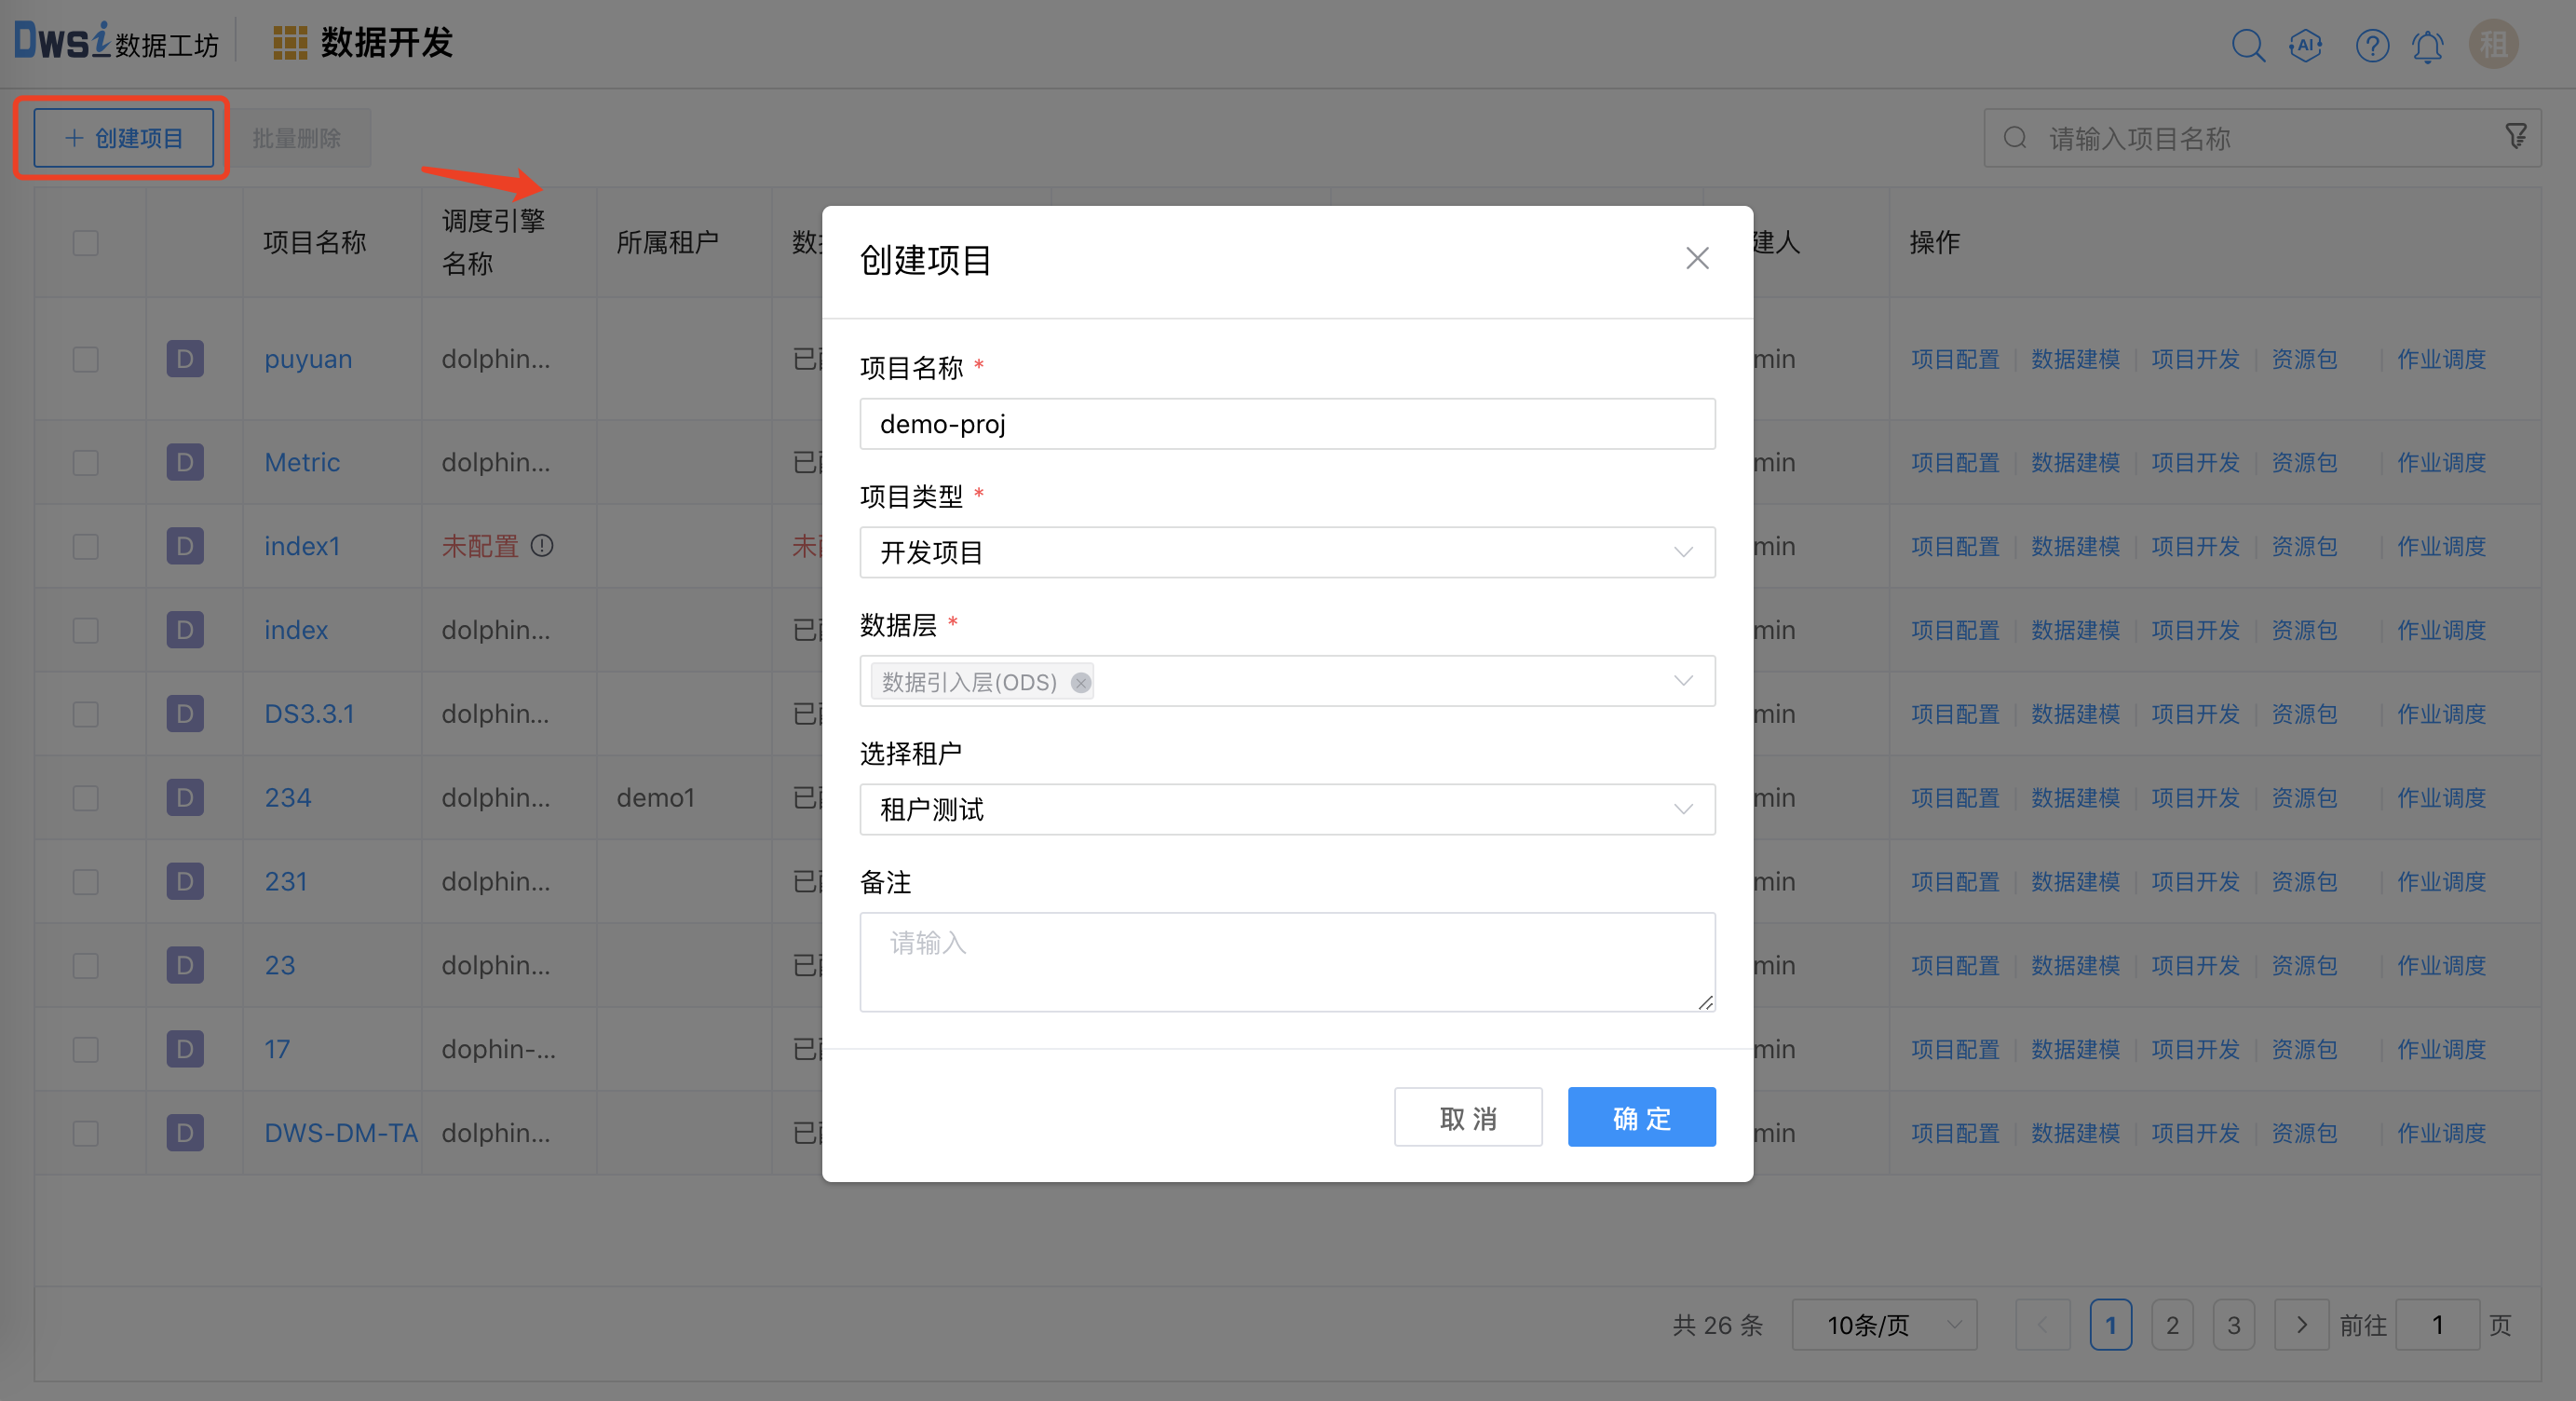Click the user avatar icon

tap(2492, 45)
